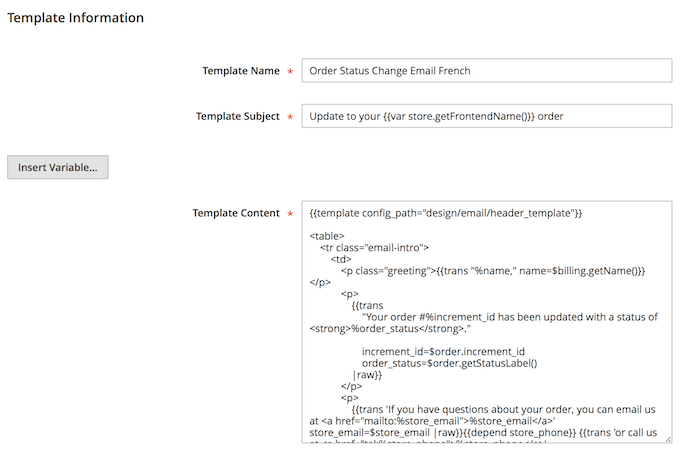
Task: Click the Template Subject input field
Action: coord(486,116)
